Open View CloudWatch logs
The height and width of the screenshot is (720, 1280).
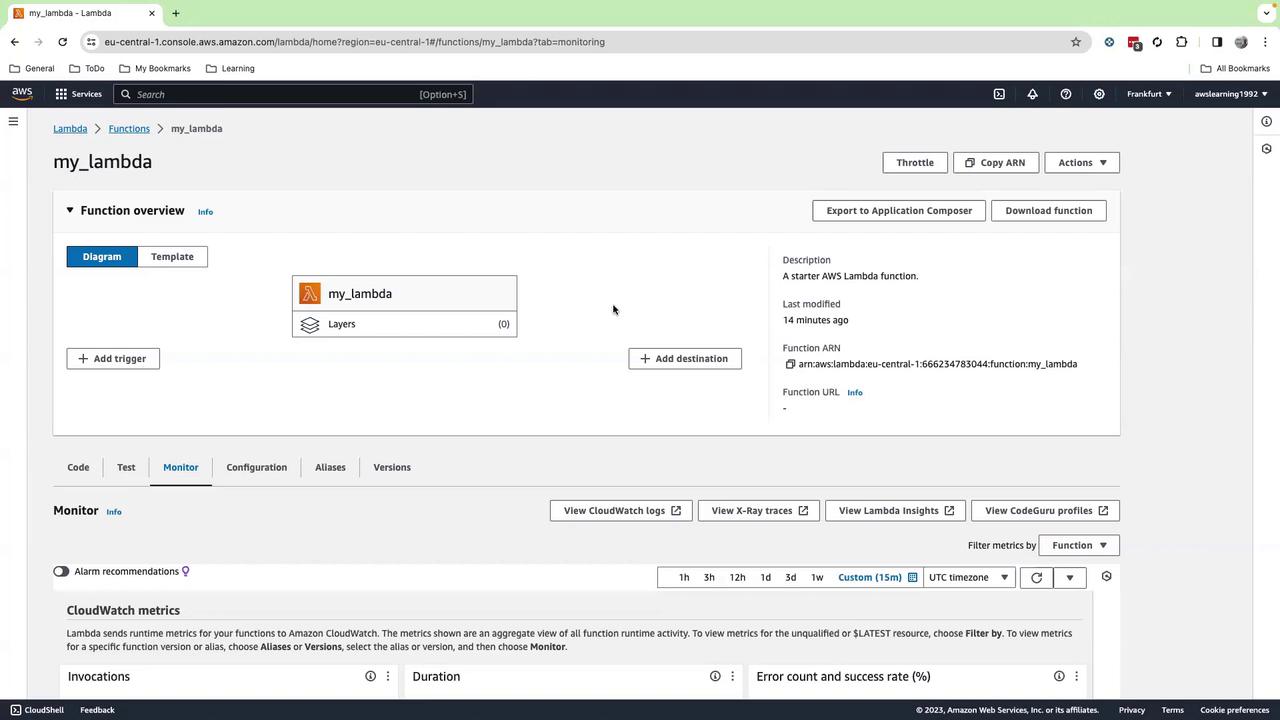[621, 511]
